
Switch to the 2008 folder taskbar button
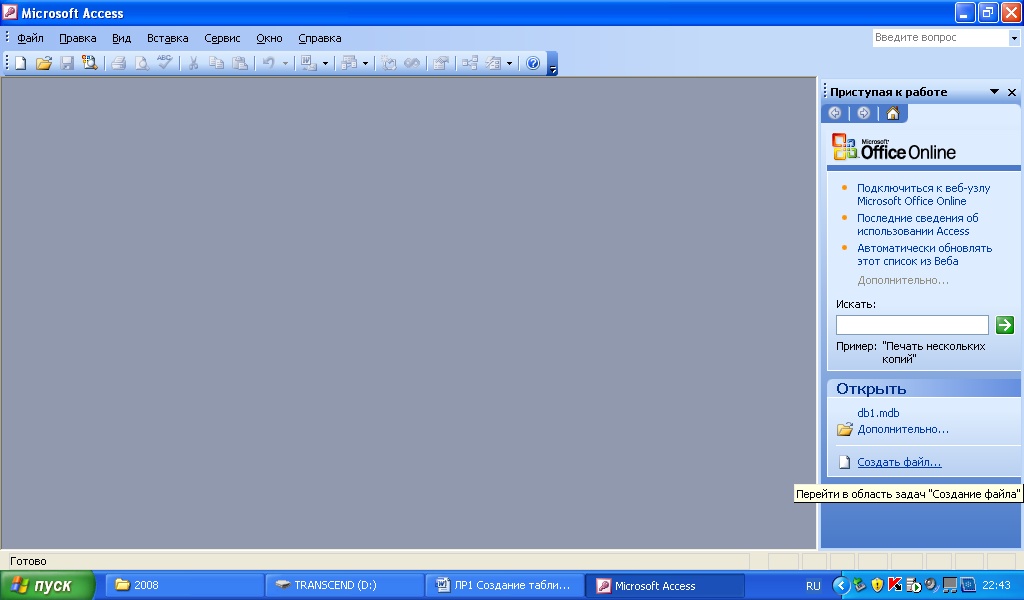184,585
